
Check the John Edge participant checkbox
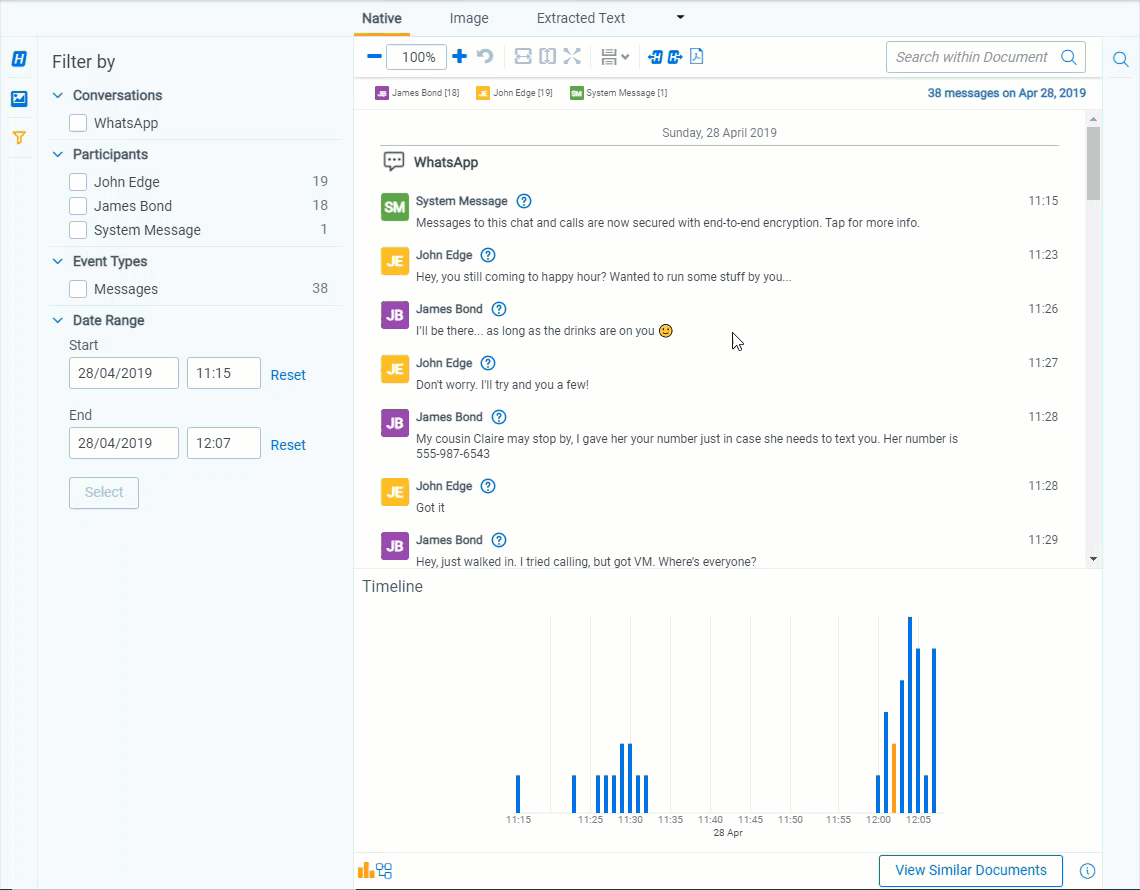coord(78,182)
